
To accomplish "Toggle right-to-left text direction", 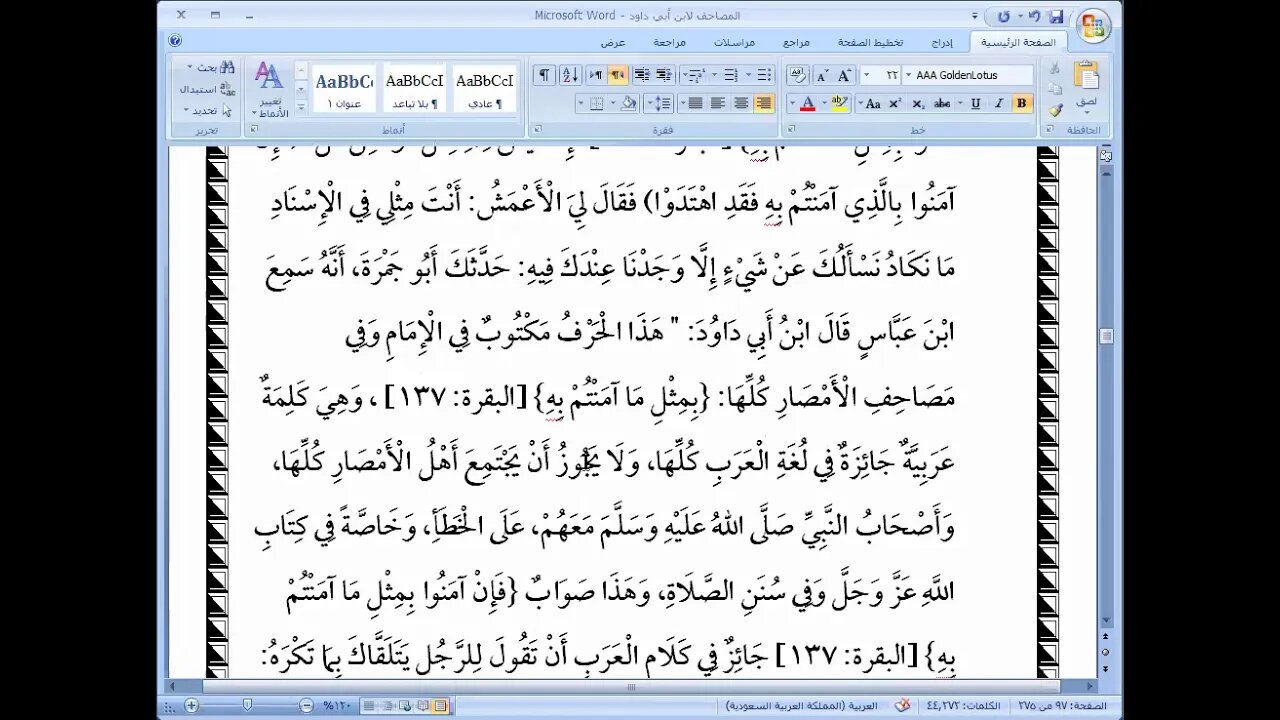I will pos(618,75).
